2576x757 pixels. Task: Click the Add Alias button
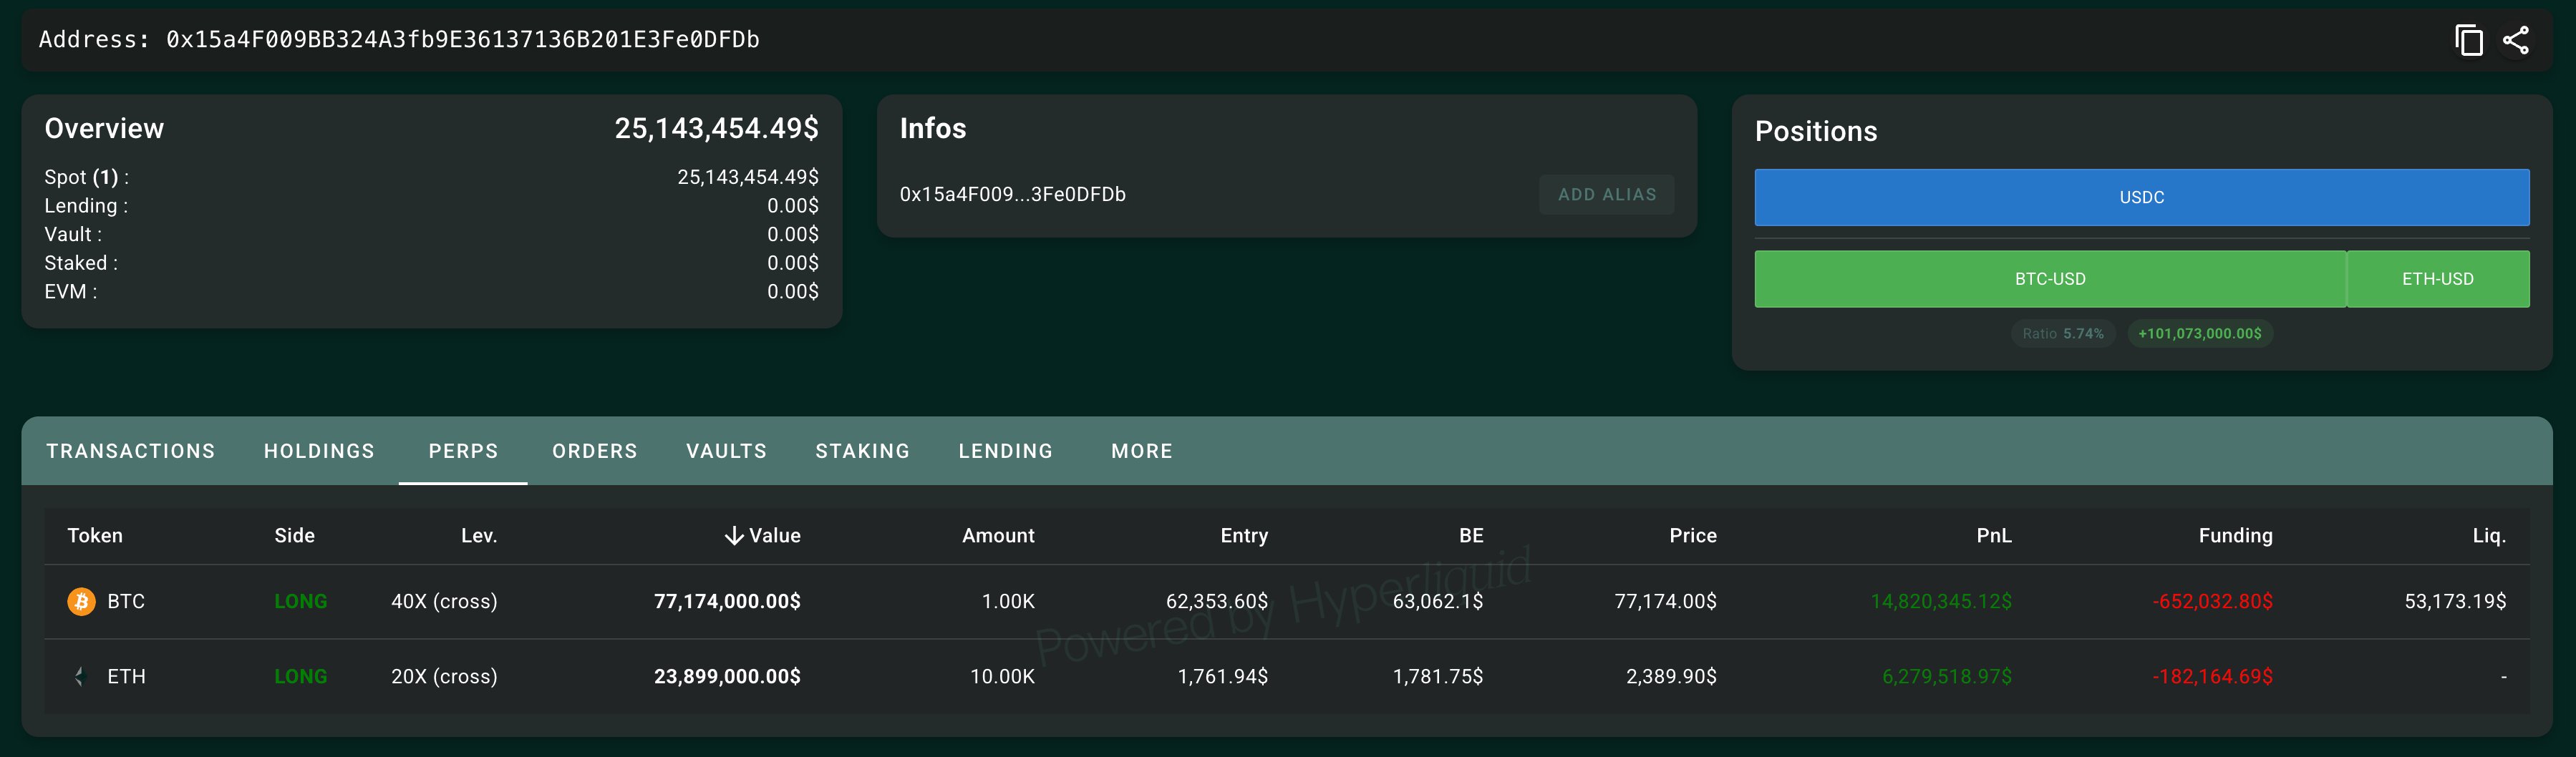[x=1607, y=194]
